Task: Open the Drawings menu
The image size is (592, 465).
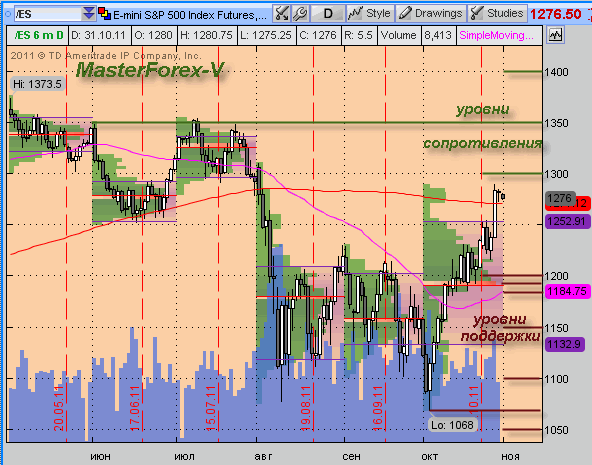Action: [431, 14]
